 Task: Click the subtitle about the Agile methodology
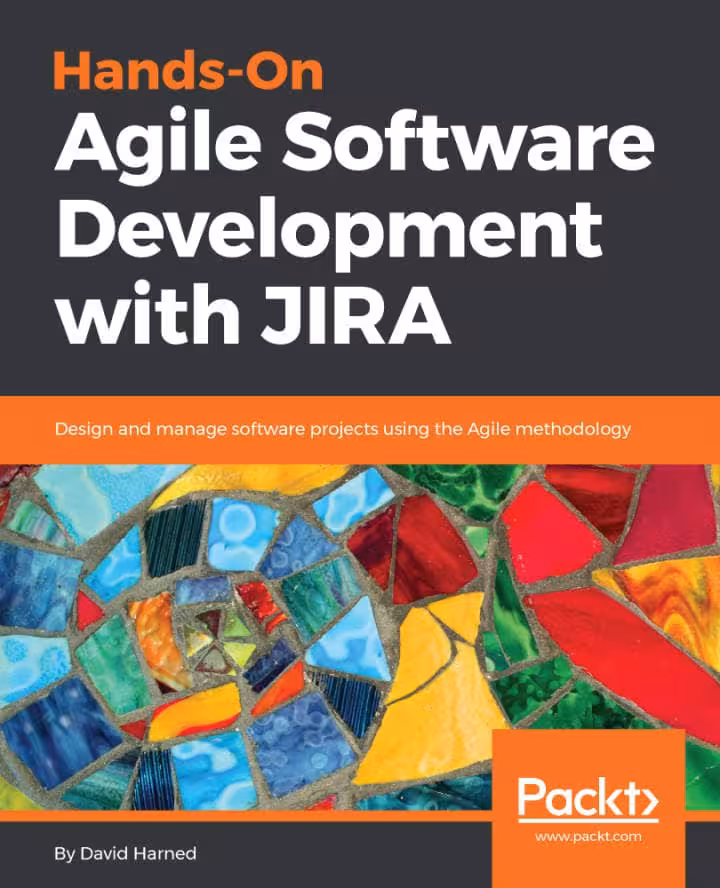[x=343, y=429]
